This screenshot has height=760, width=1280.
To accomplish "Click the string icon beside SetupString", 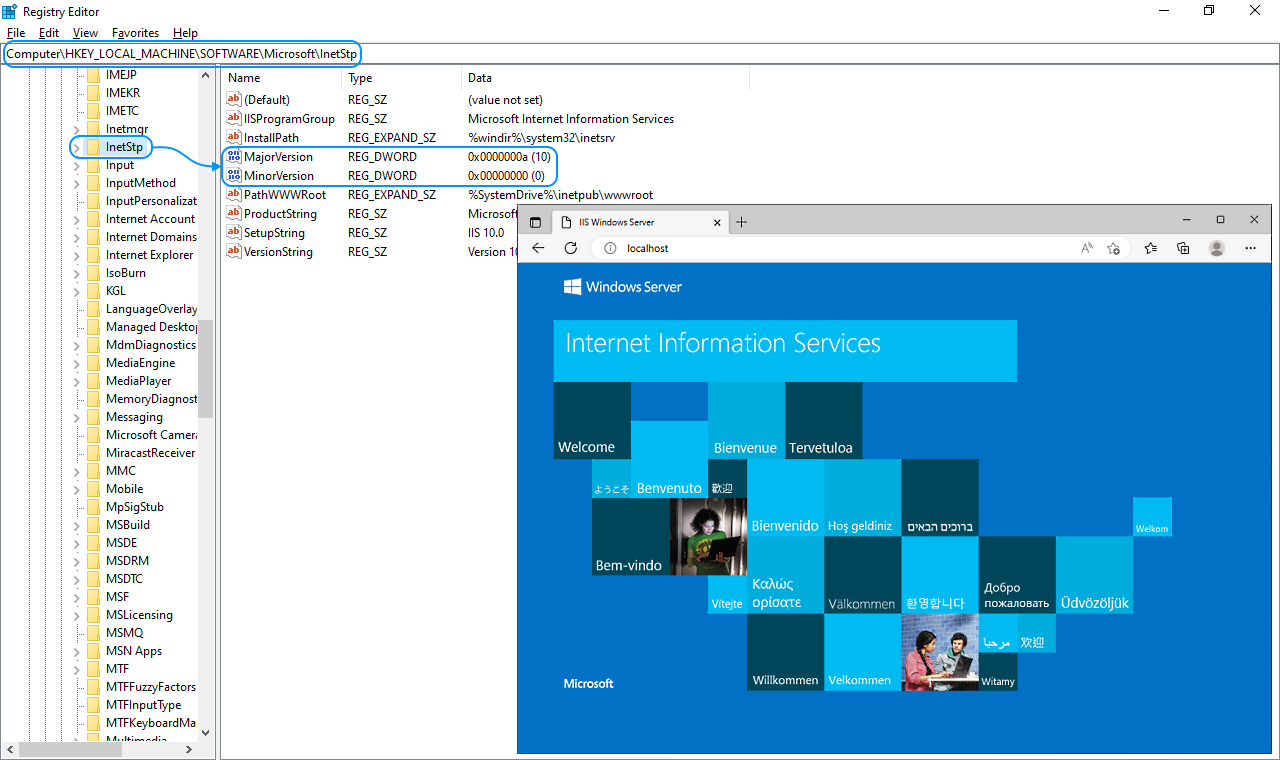I will tap(234, 232).
